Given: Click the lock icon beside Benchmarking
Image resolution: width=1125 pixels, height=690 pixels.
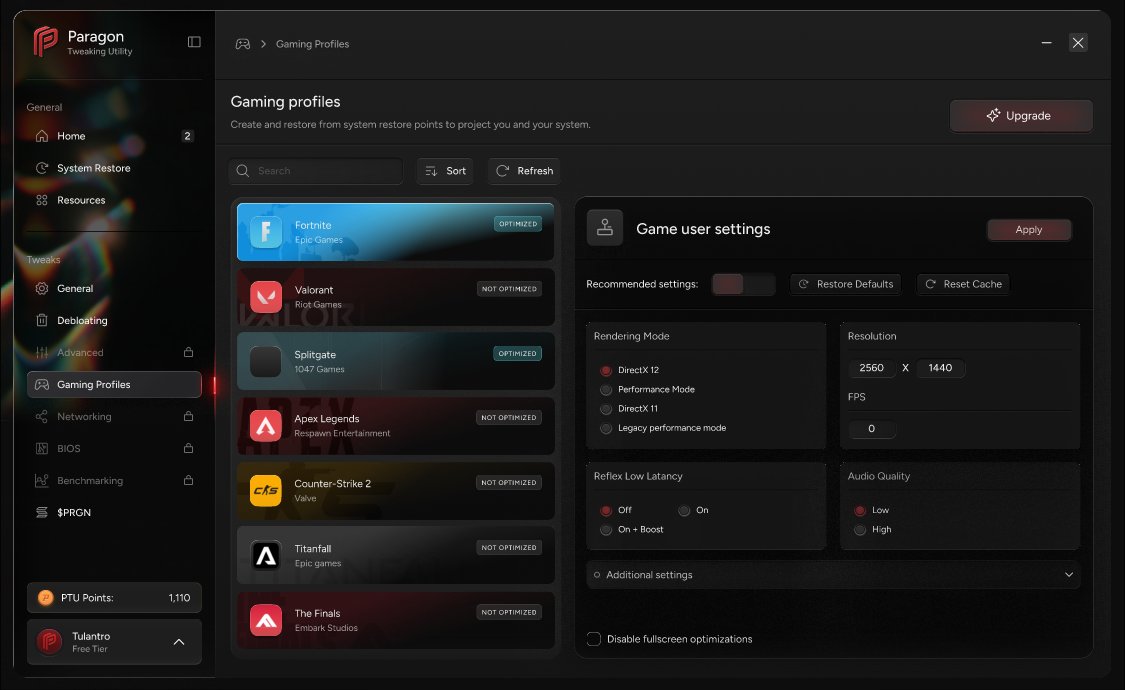Looking at the screenshot, I should 188,481.
